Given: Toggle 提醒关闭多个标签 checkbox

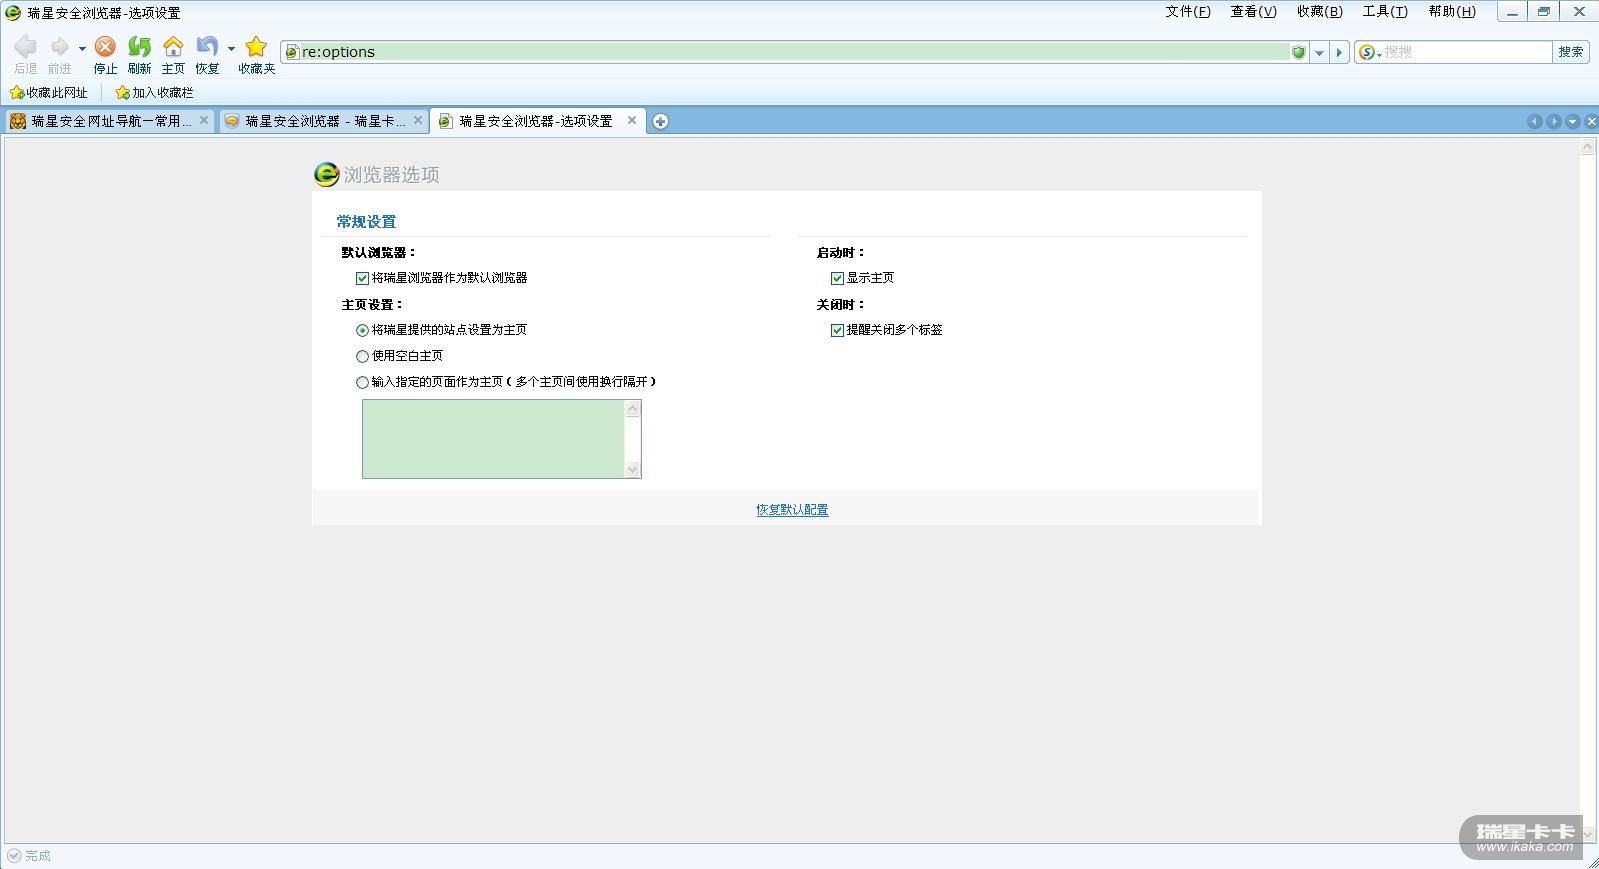Looking at the screenshot, I should (837, 330).
